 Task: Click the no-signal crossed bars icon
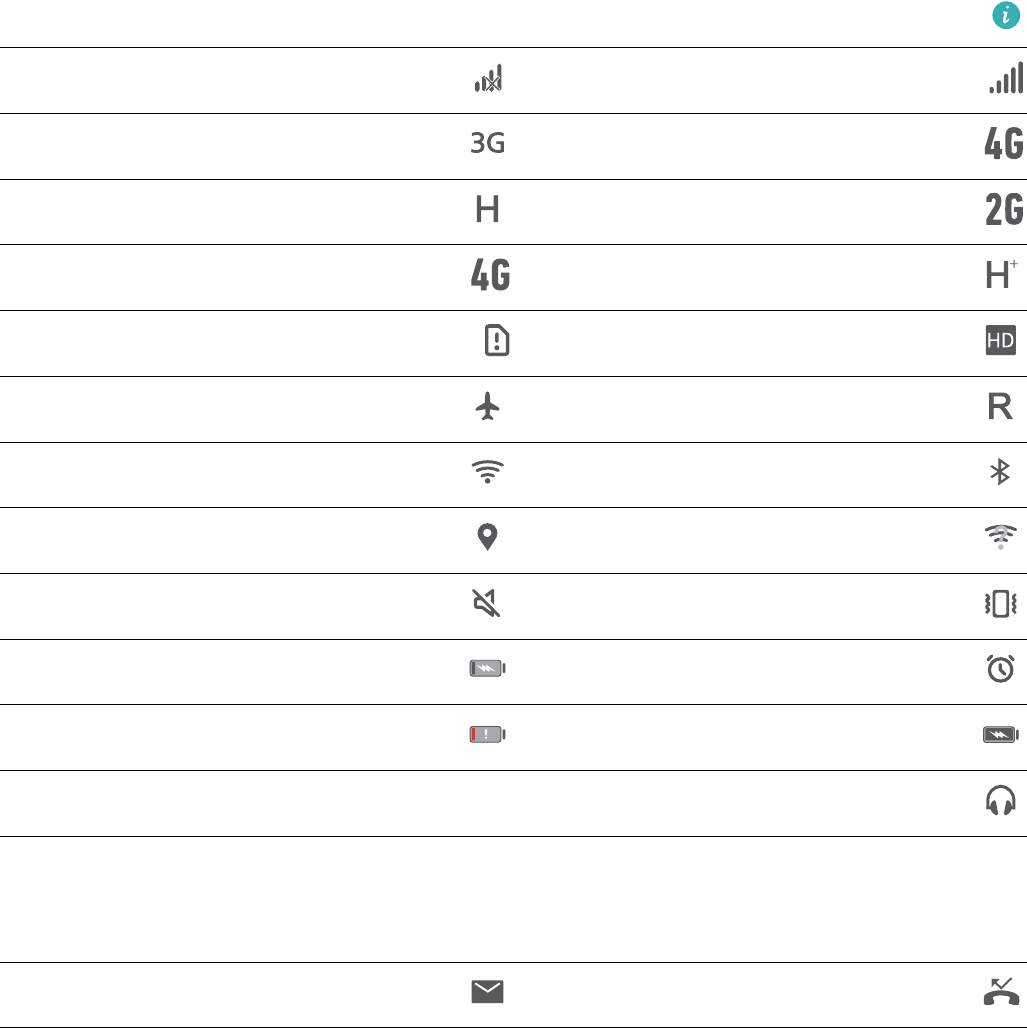[488, 79]
